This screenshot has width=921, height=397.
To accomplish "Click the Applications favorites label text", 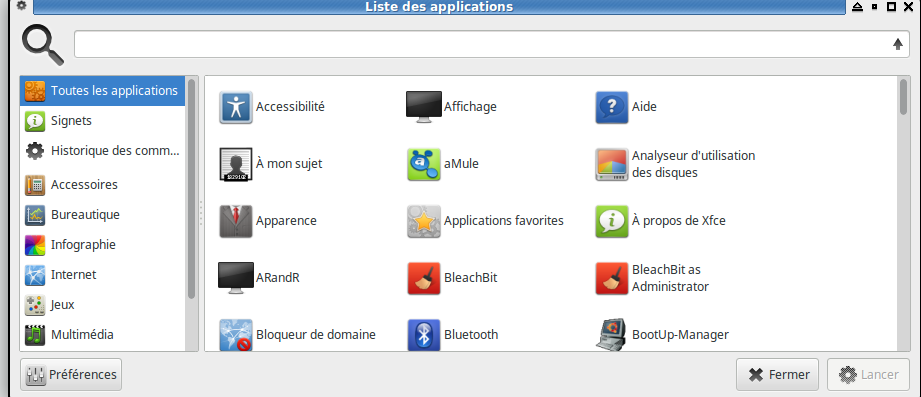I will tap(503, 221).
